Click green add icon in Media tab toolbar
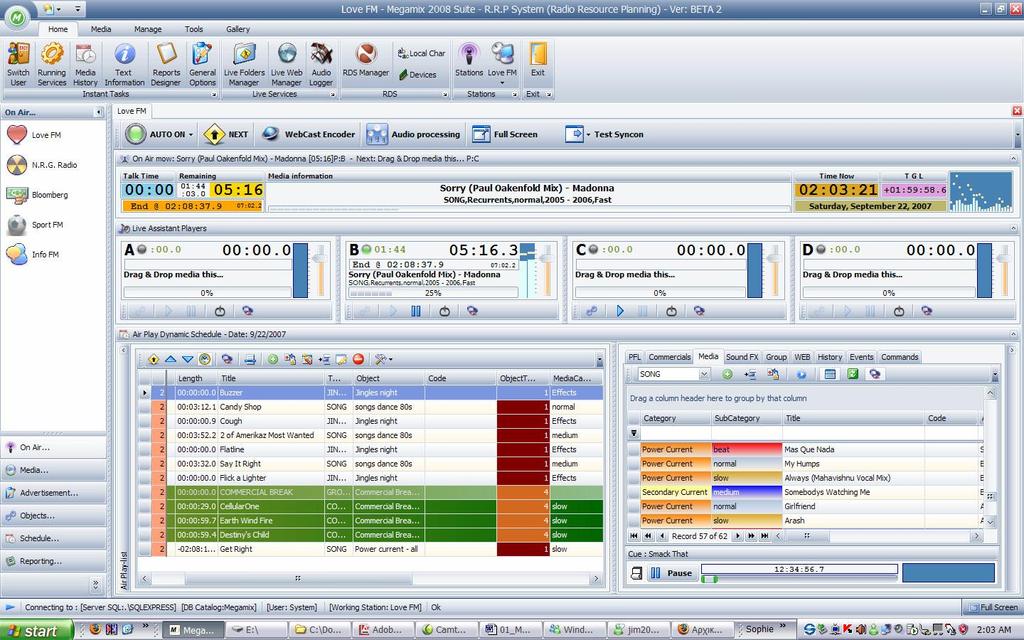 727,374
